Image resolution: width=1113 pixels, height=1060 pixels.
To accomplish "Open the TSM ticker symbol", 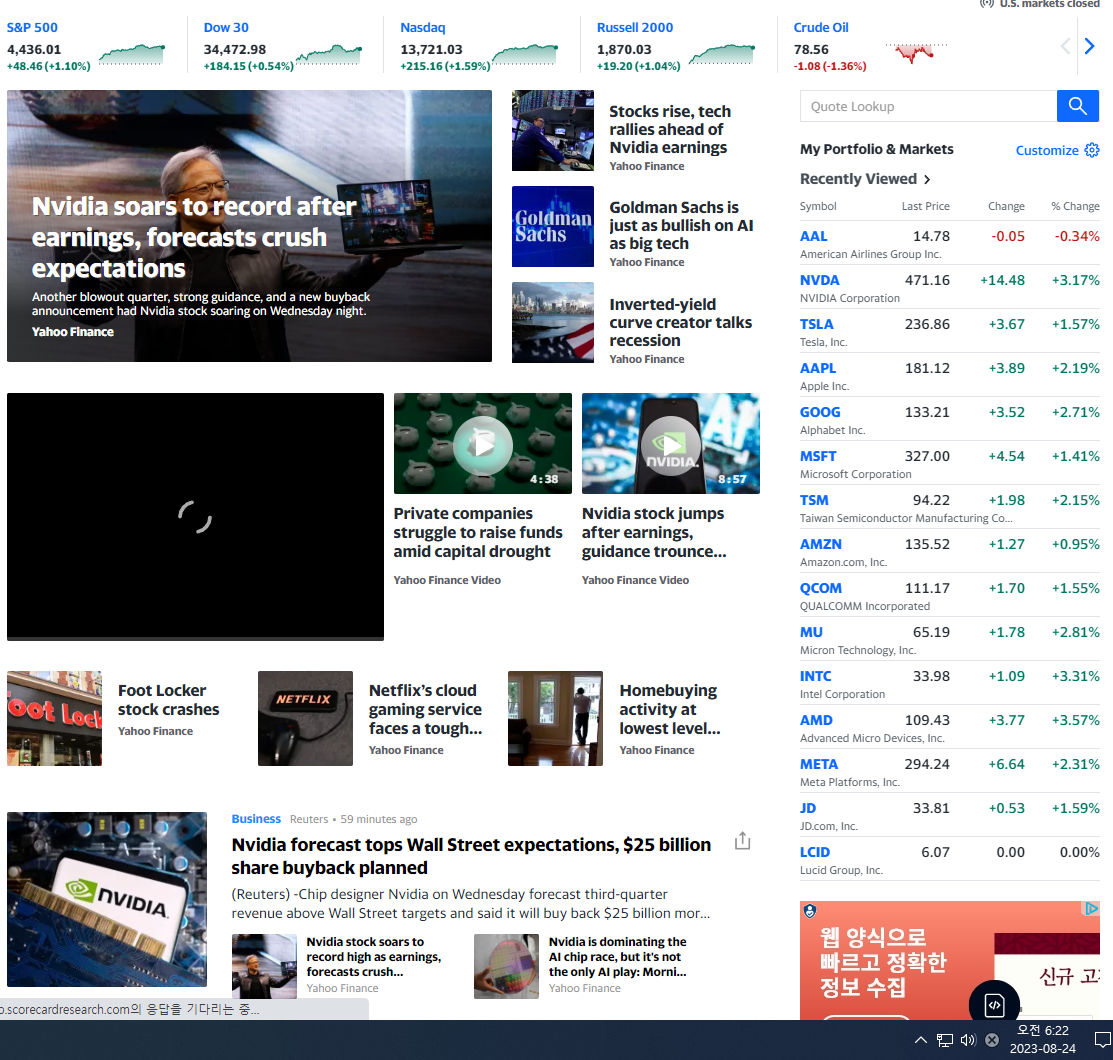I will (x=814, y=501).
